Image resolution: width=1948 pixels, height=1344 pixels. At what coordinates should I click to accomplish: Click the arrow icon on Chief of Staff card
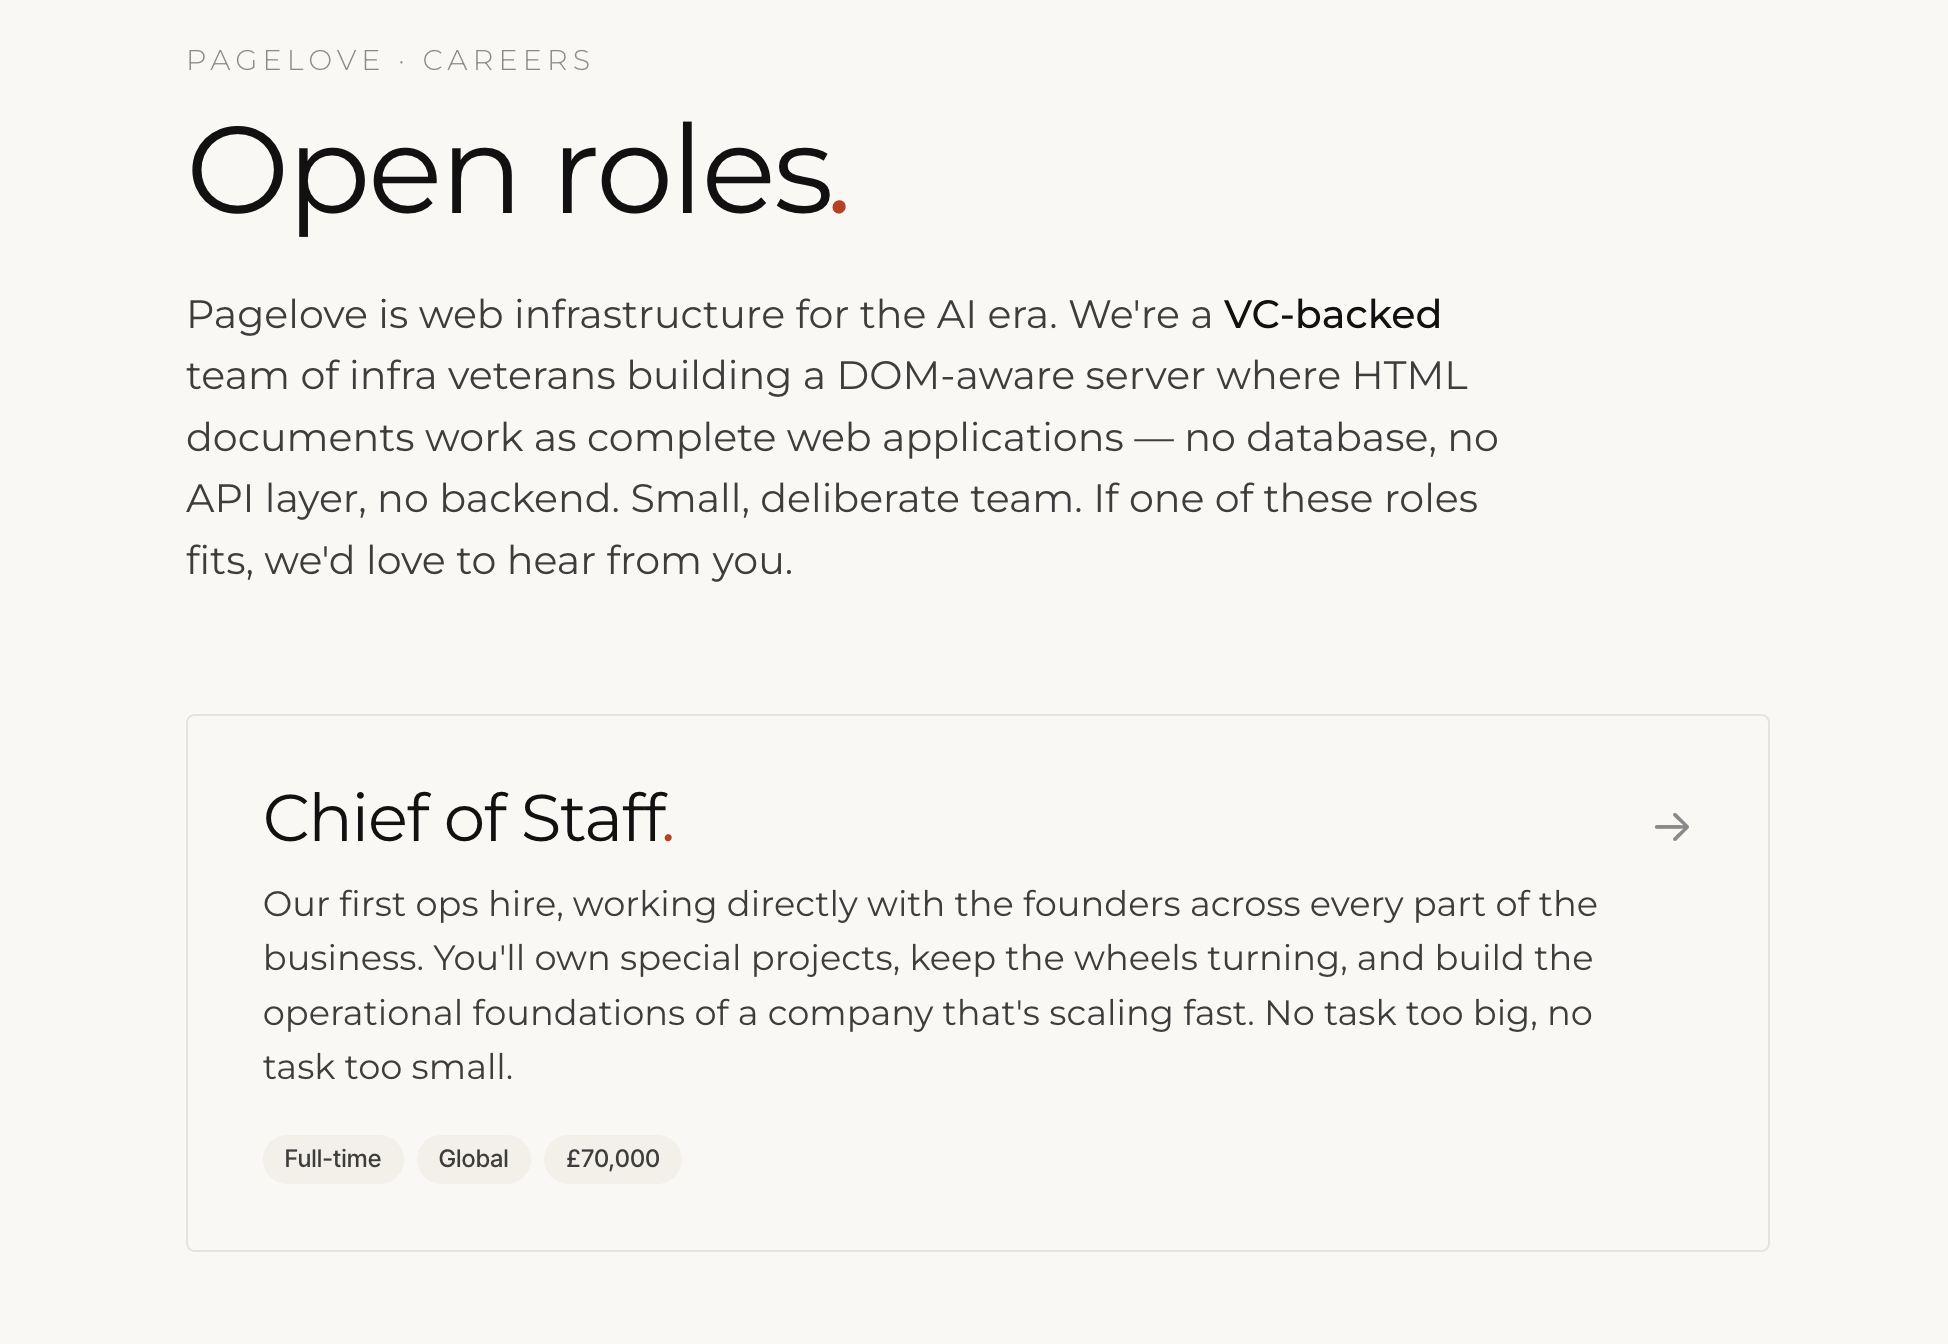tap(1671, 827)
